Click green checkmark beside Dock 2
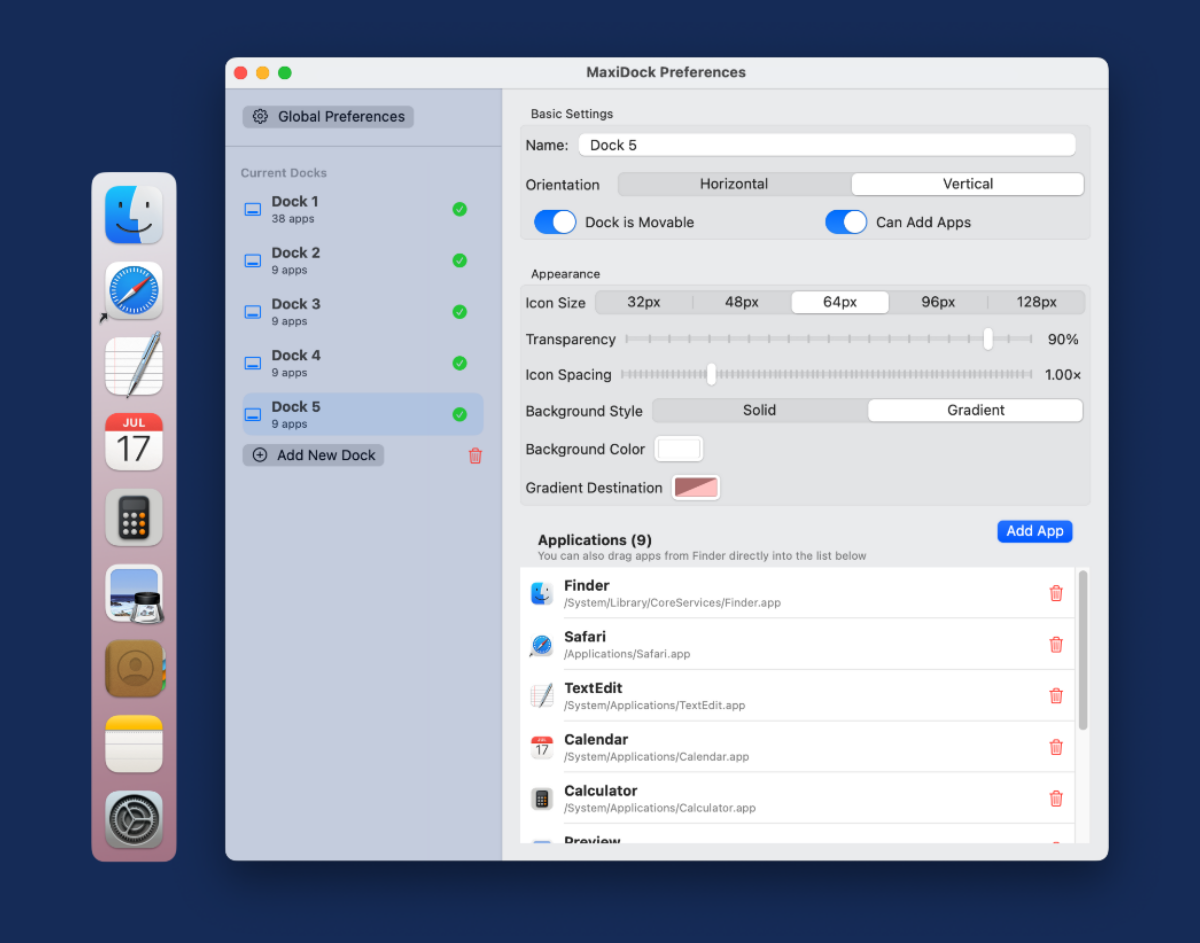Screen dimensions: 1200x943 point(459,260)
